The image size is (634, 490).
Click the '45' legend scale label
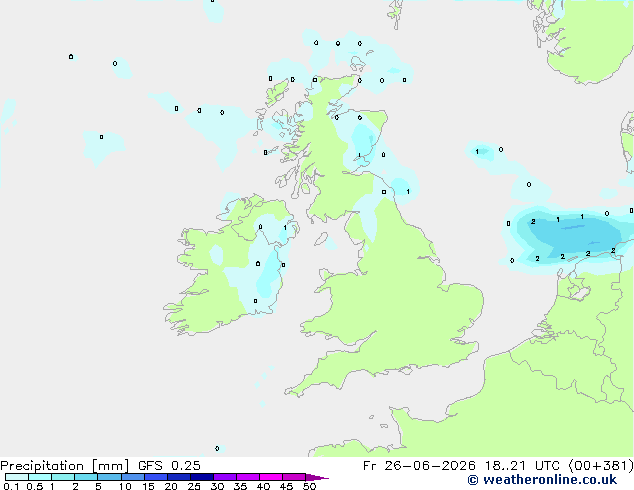(286, 486)
